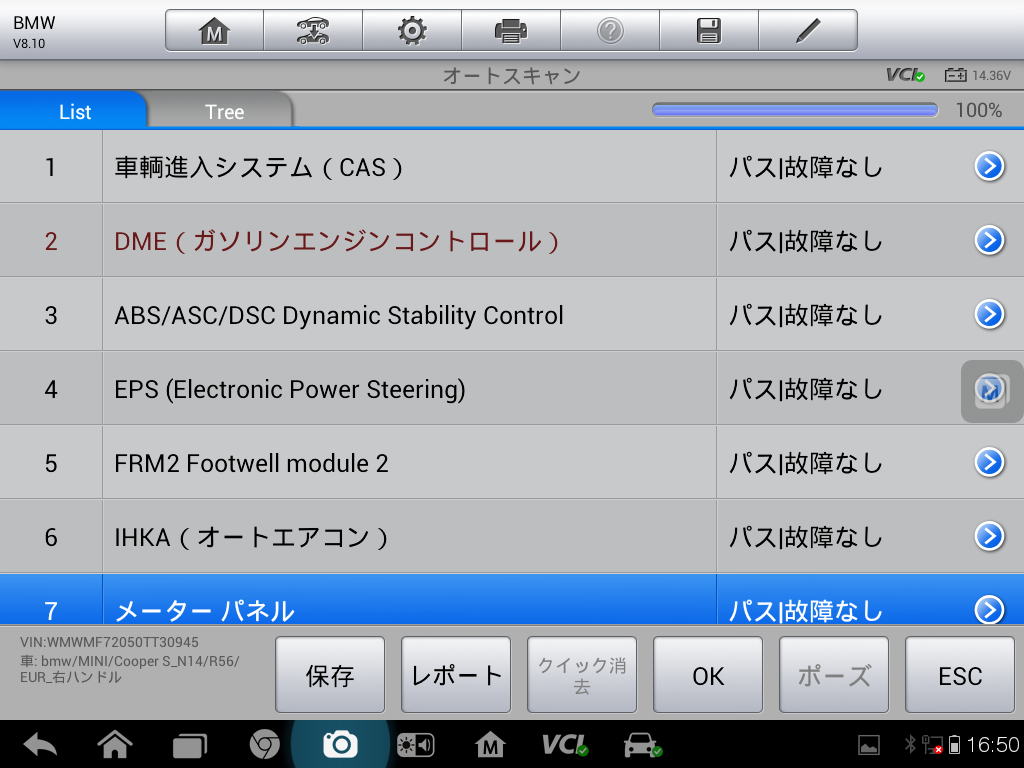The image size is (1024, 768).
Task: Launch Chrome browser icon
Action: [x=264, y=744]
